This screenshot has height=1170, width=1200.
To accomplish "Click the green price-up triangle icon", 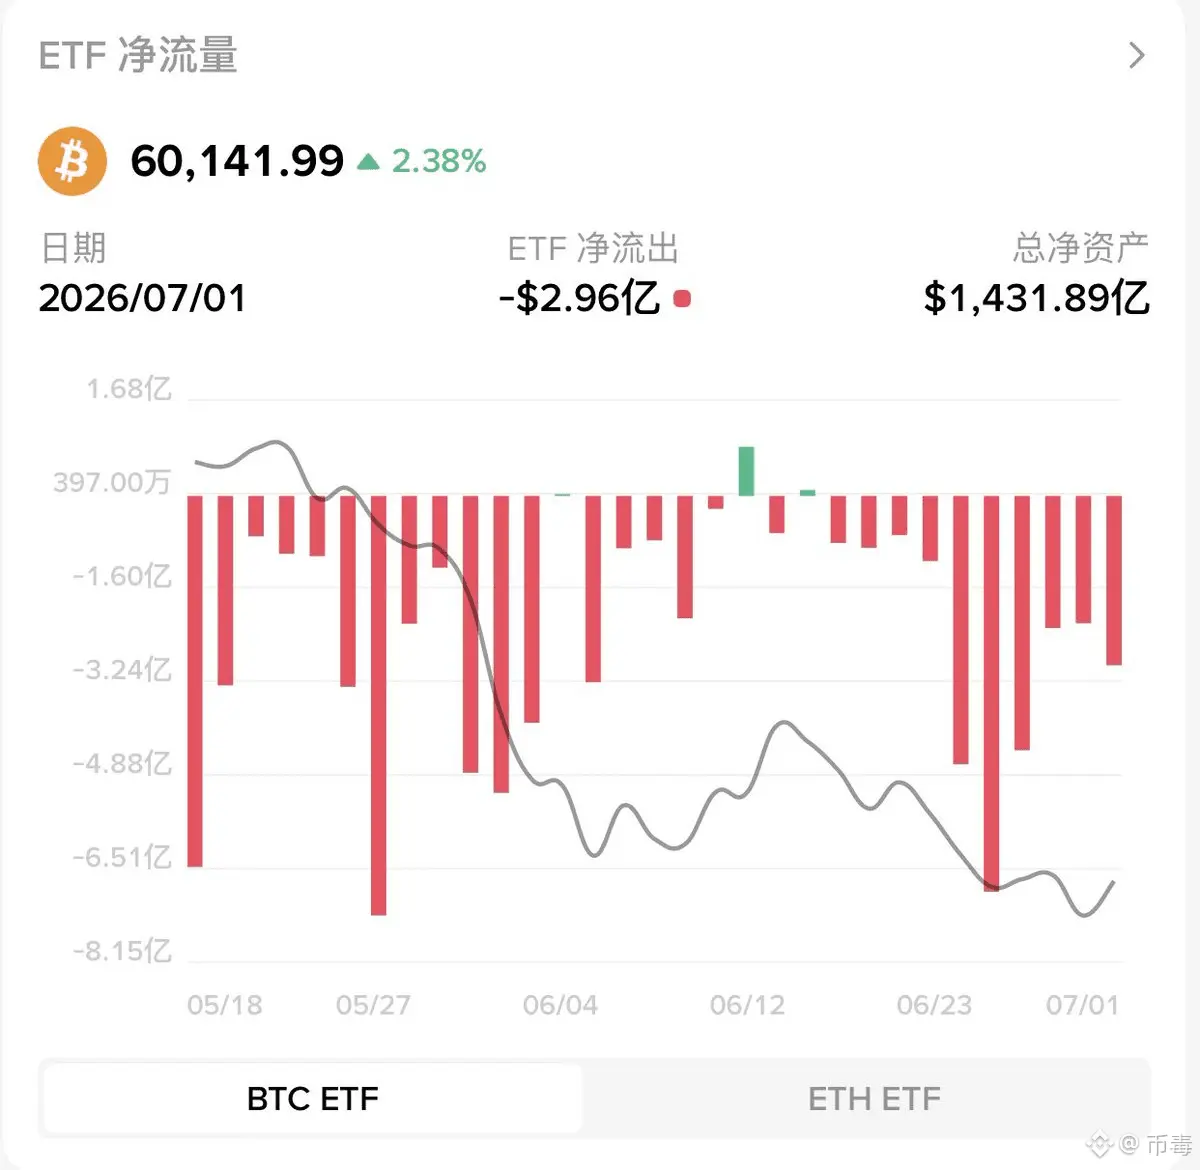I will tap(368, 161).
